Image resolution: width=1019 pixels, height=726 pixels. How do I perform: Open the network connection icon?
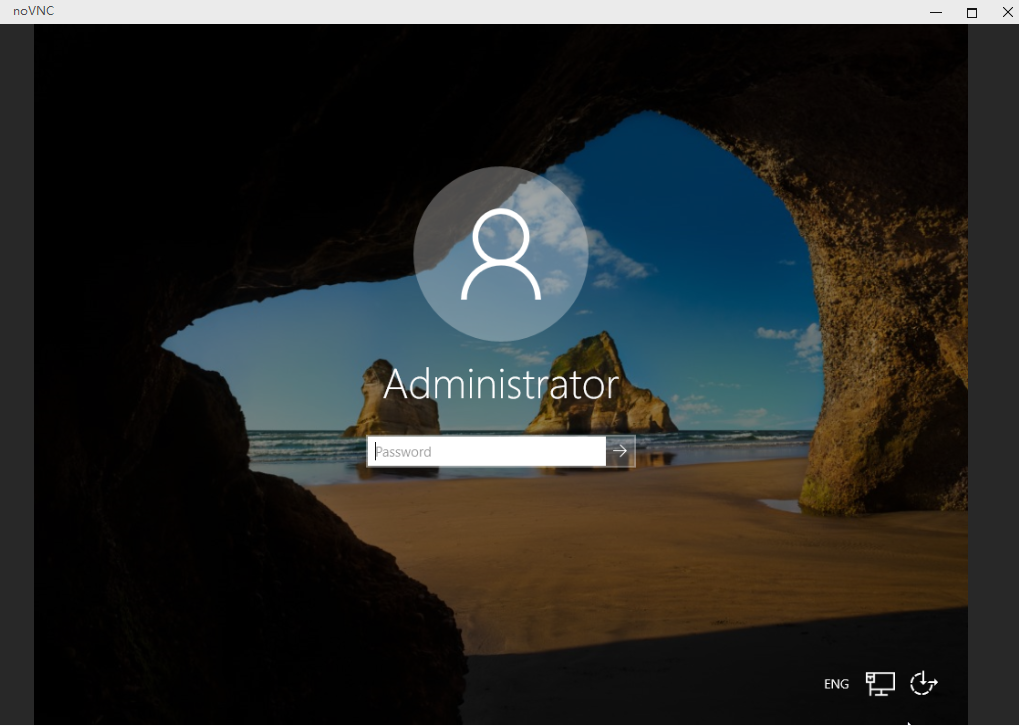880,684
